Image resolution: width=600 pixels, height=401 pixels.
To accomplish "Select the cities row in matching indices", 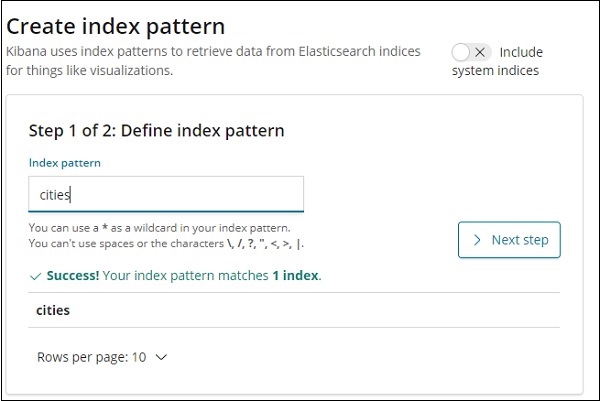I will click(x=53, y=310).
